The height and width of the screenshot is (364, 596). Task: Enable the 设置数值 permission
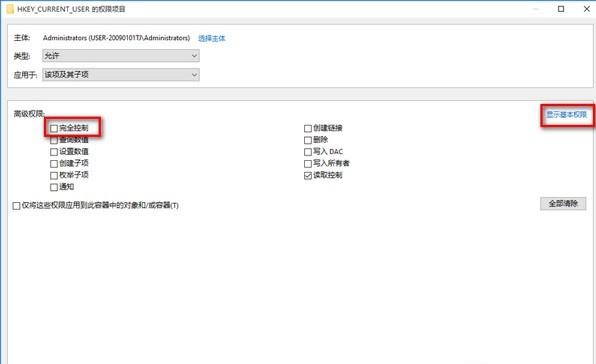tap(54, 152)
